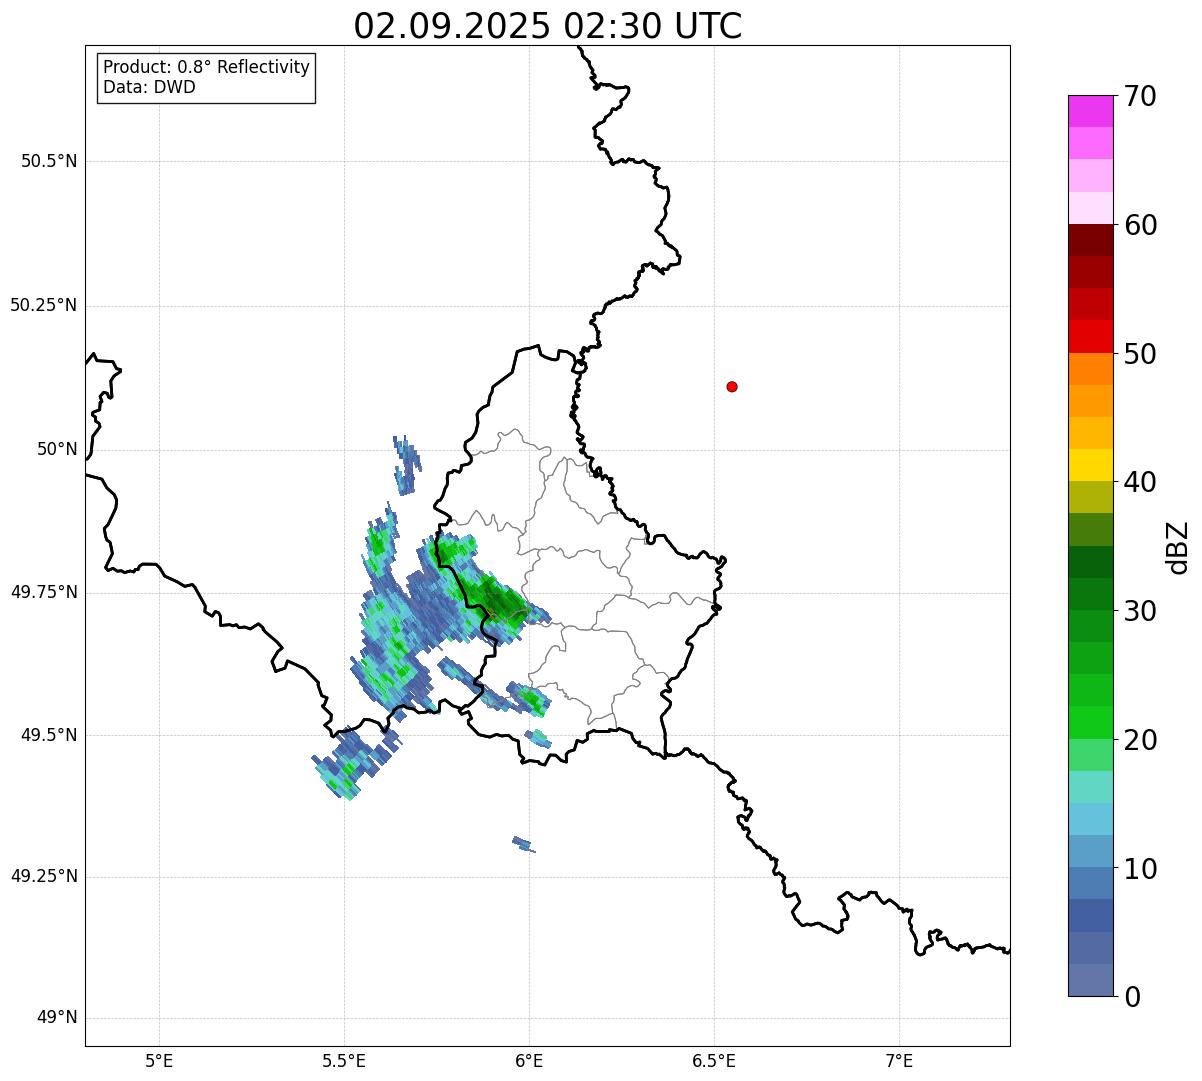Click the 49.75°N latitude label
Image resolution: width=1202 pixels, height=1081 pixels.
point(43,592)
